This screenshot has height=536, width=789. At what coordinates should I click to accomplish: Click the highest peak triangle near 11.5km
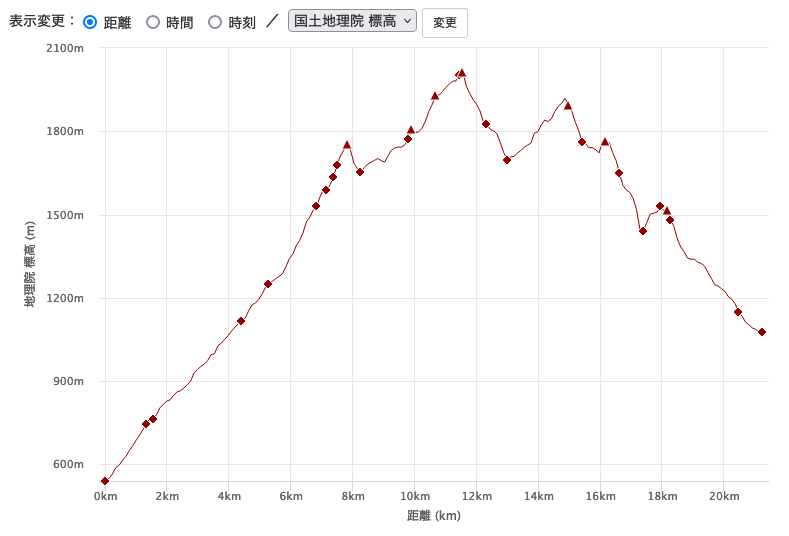click(462, 73)
